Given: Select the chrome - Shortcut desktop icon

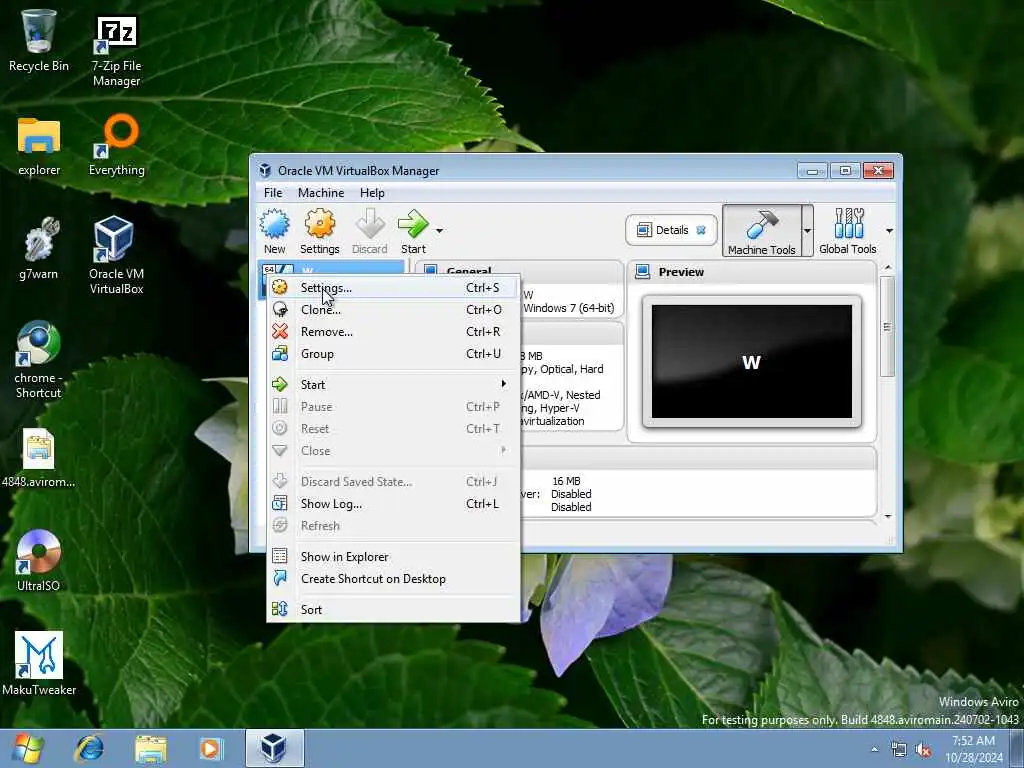Looking at the screenshot, I should (39, 359).
